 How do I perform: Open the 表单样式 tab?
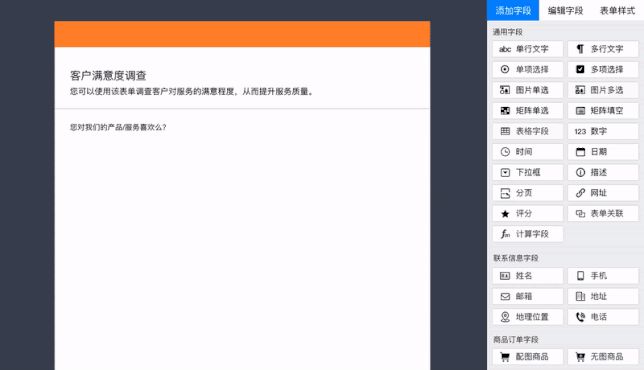(617, 10)
